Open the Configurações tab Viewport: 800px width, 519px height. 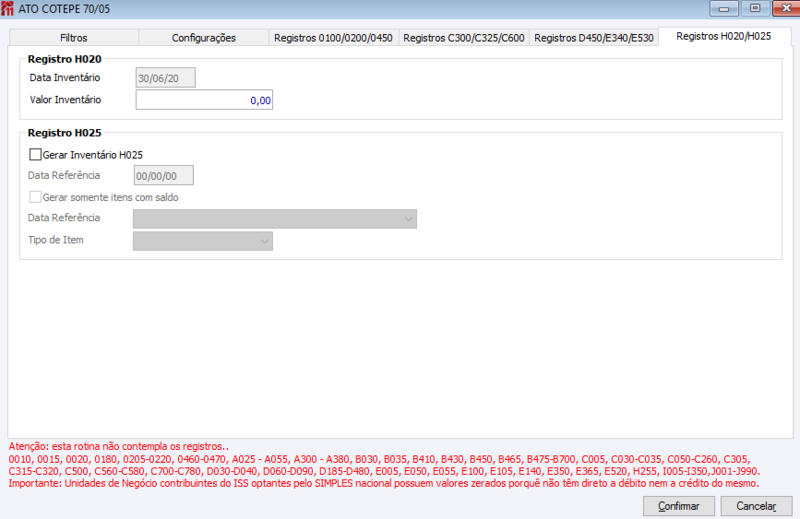point(204,38)
